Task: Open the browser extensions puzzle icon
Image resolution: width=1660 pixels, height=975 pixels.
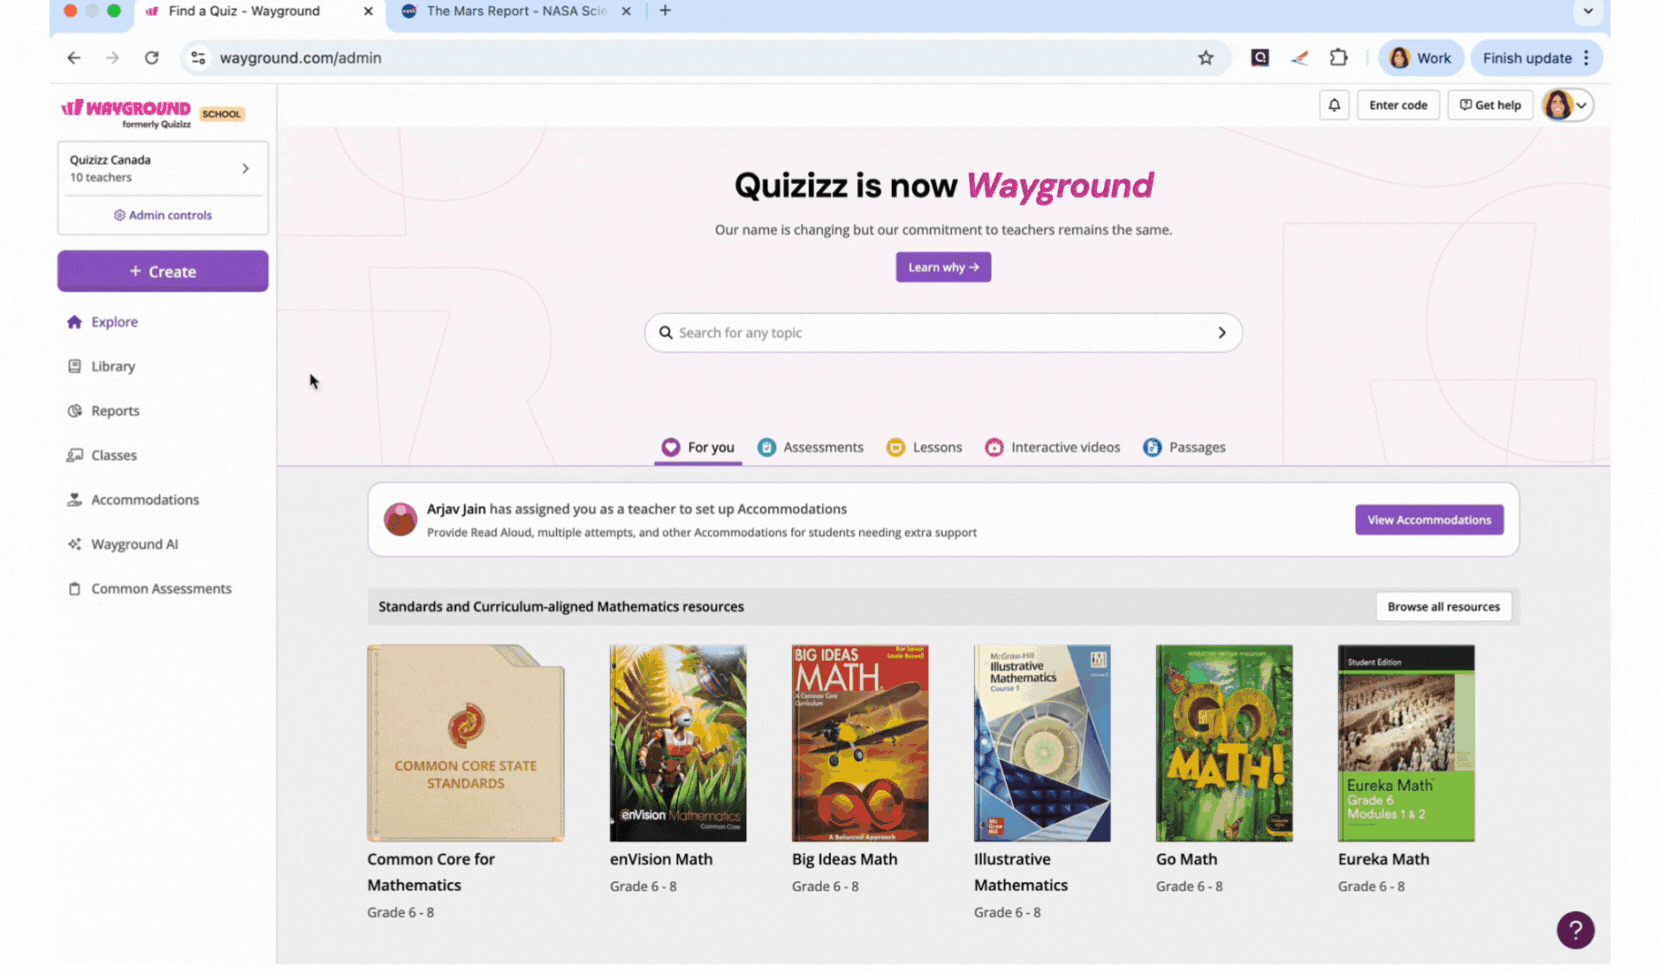Action: 1338,58
